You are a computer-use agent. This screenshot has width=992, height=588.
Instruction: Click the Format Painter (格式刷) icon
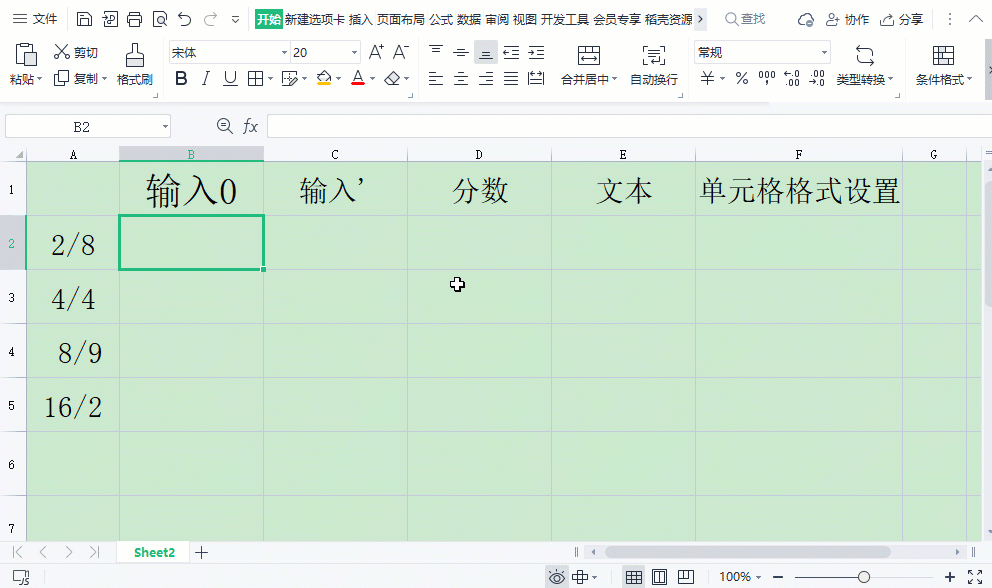pyautogui.click(x=134, y=55)
